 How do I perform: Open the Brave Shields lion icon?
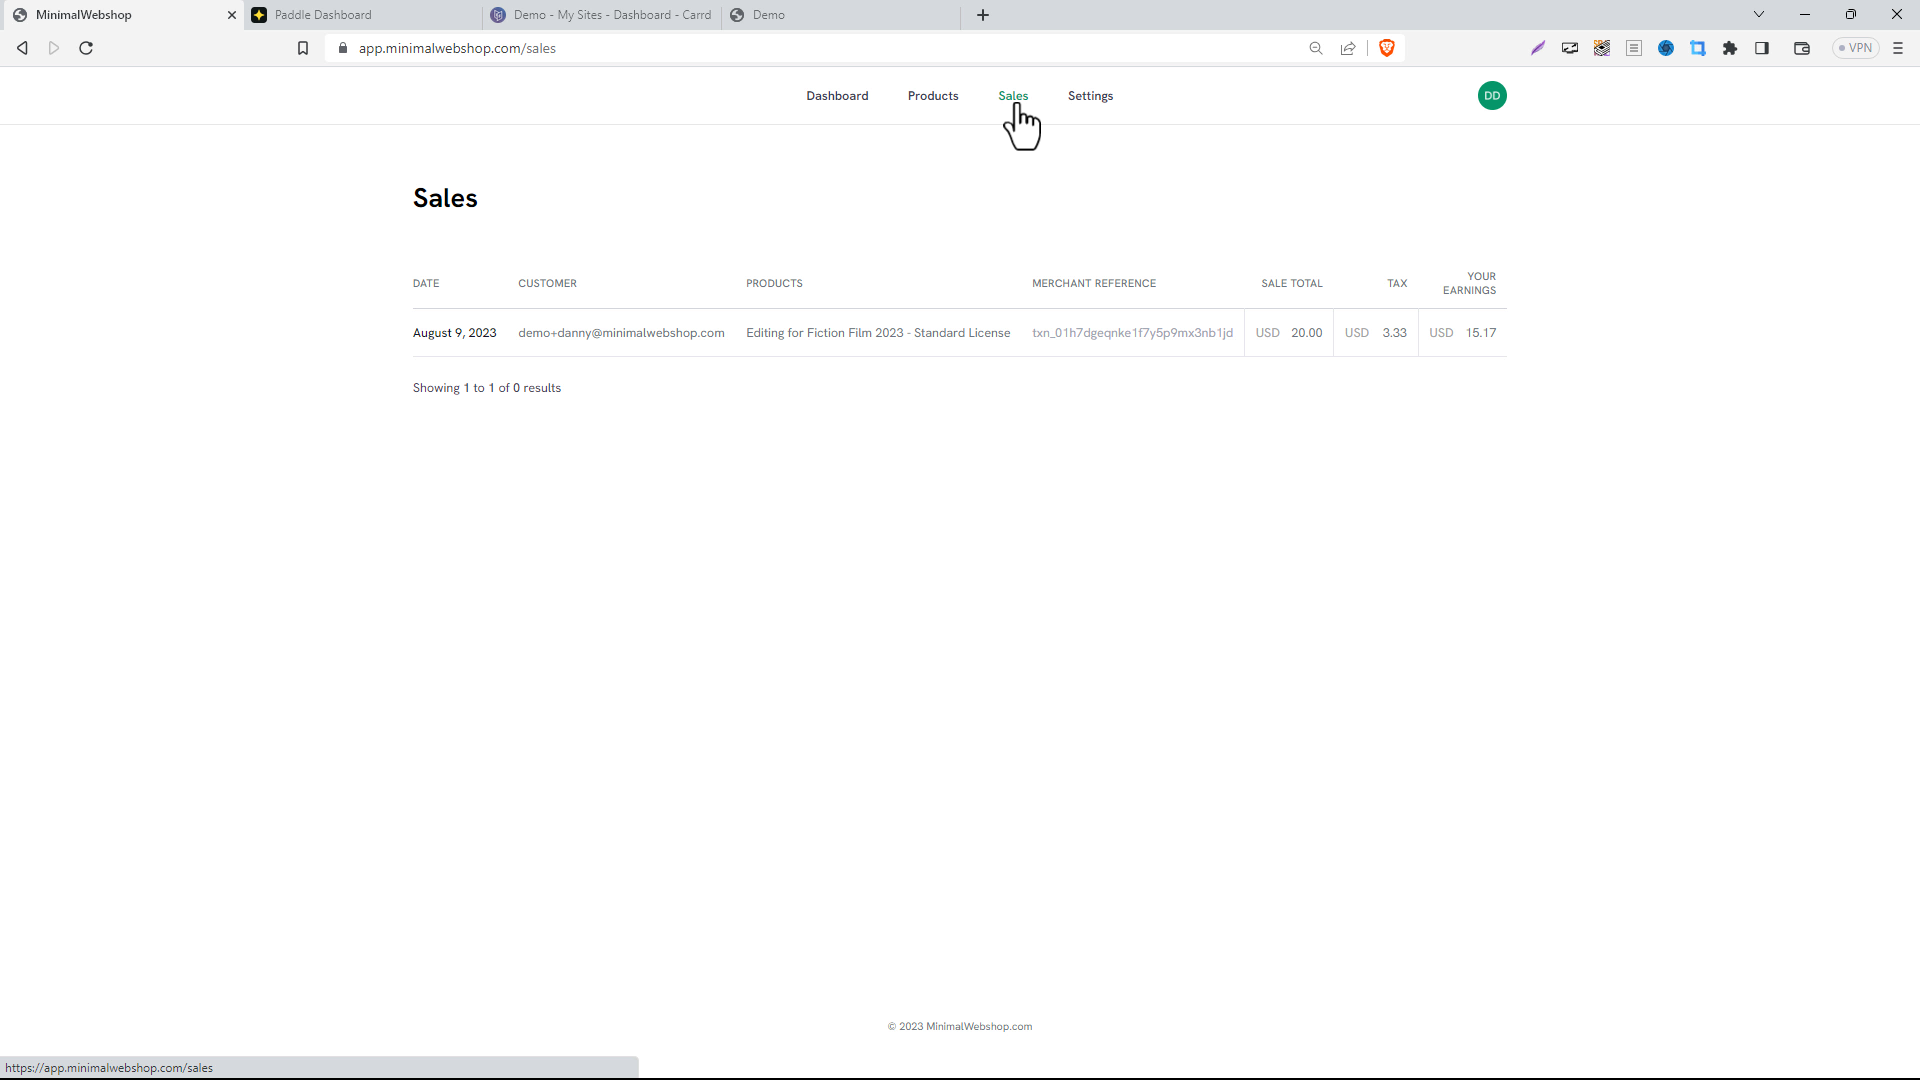pos(1387,48)
